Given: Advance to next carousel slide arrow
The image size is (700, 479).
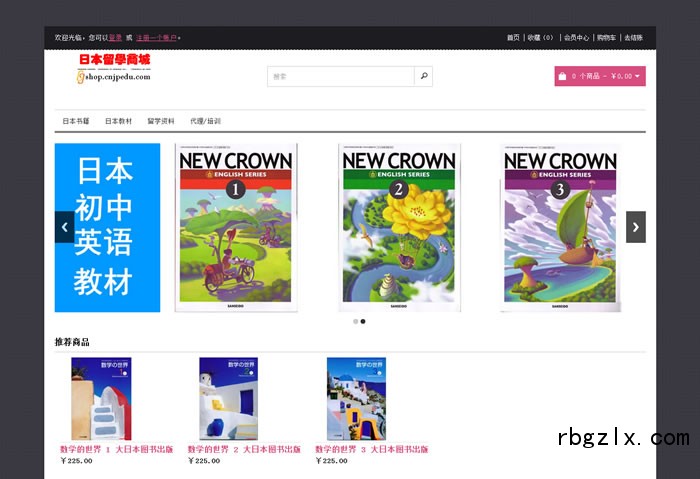Looking at the screenshot, I should pos(636,227).
